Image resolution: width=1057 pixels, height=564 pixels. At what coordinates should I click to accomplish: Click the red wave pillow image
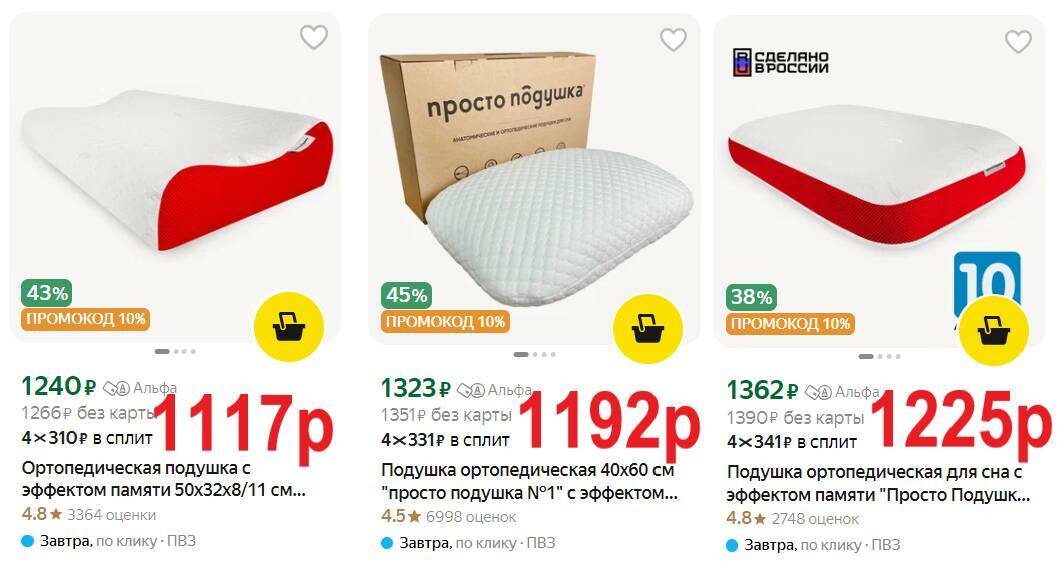[175, 168]
